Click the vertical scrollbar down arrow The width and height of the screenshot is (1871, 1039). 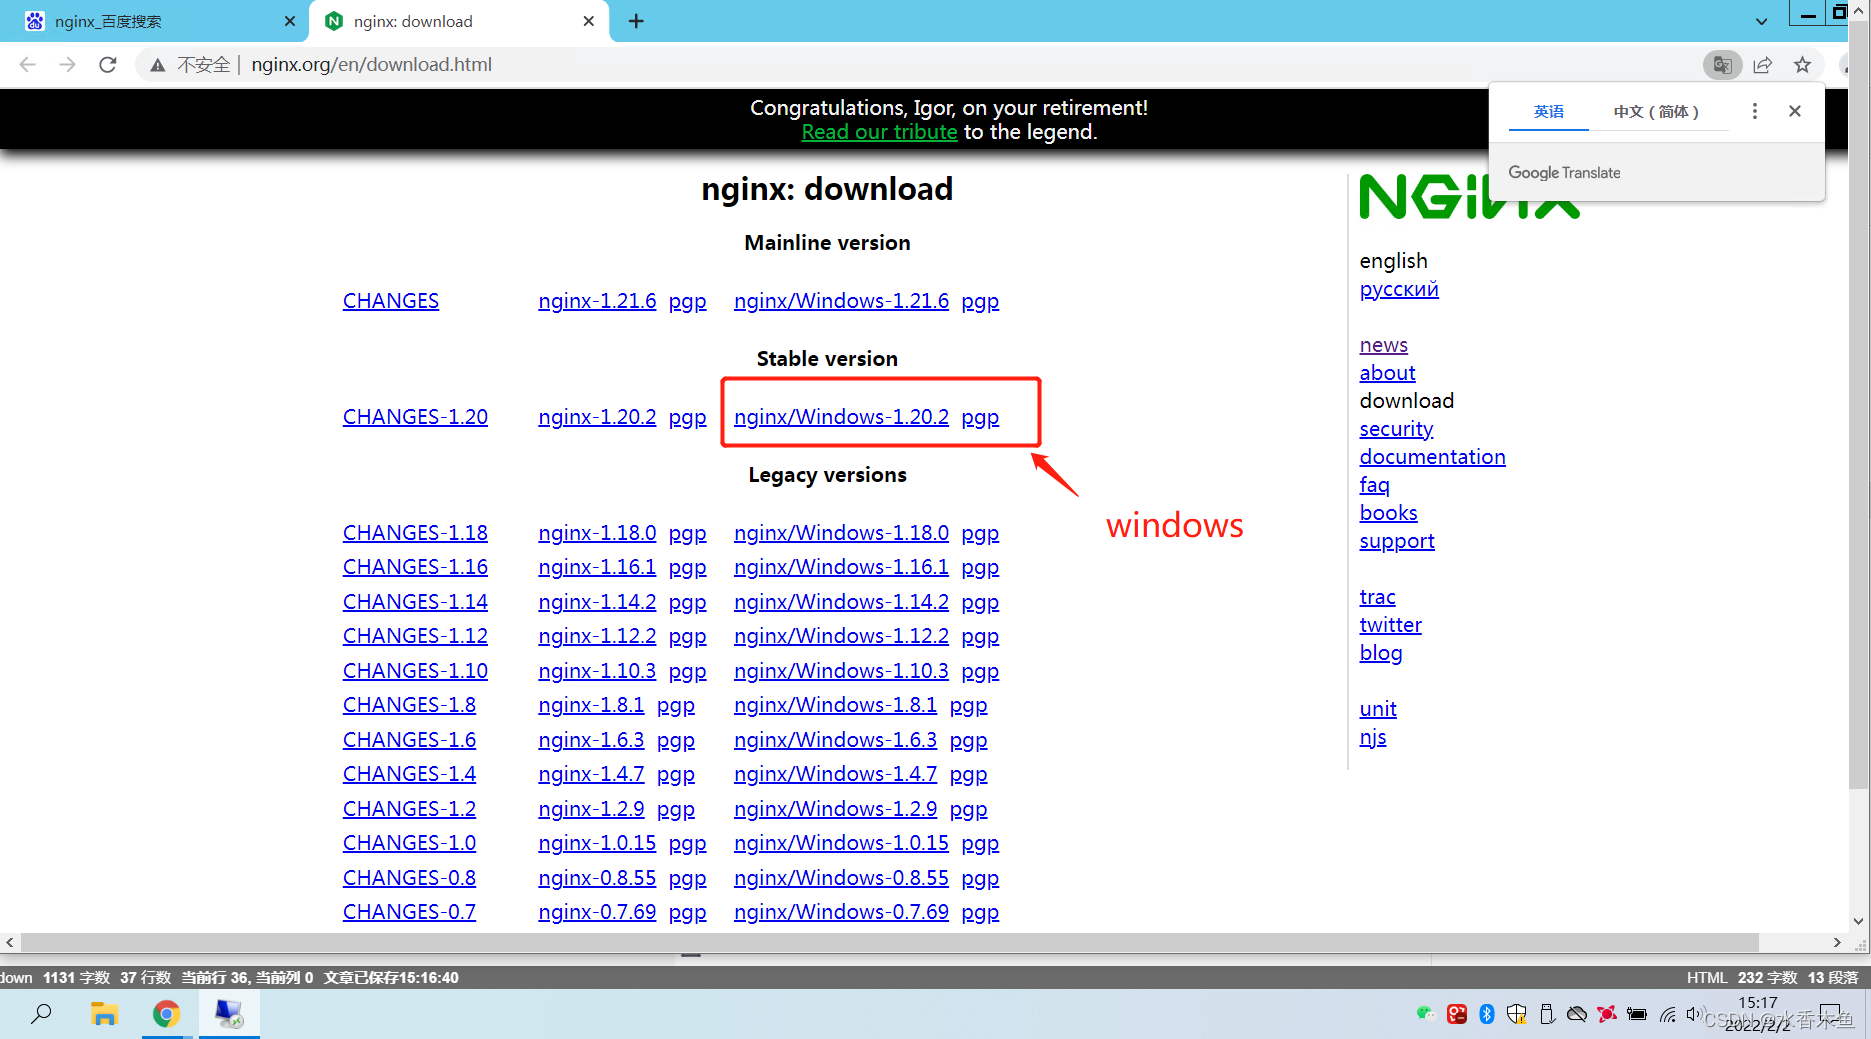click(1858, 921)
